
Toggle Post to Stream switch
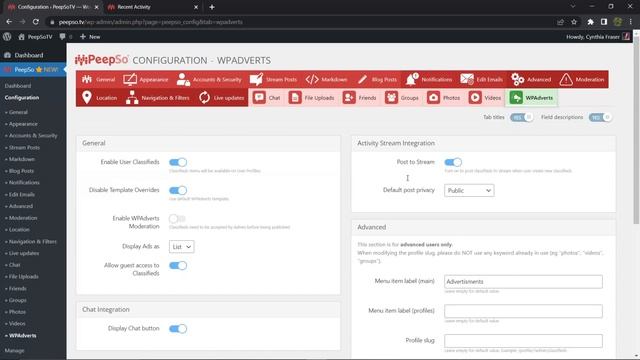click(453, 162)
